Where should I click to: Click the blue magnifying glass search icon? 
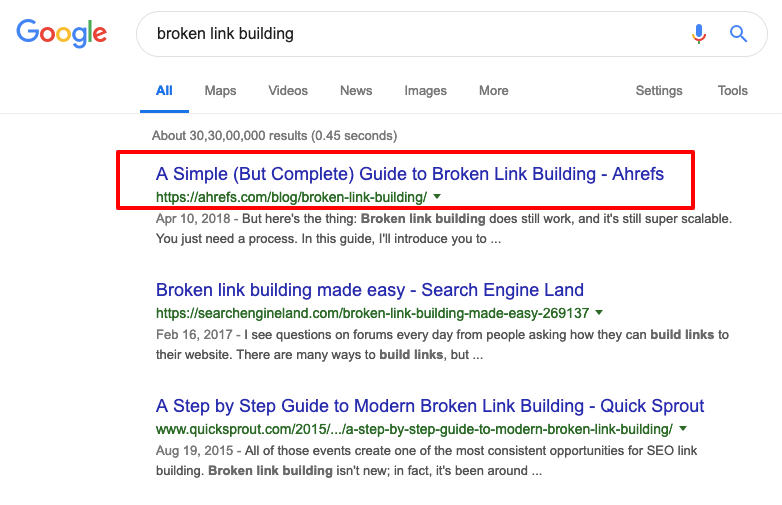[739, 34]
